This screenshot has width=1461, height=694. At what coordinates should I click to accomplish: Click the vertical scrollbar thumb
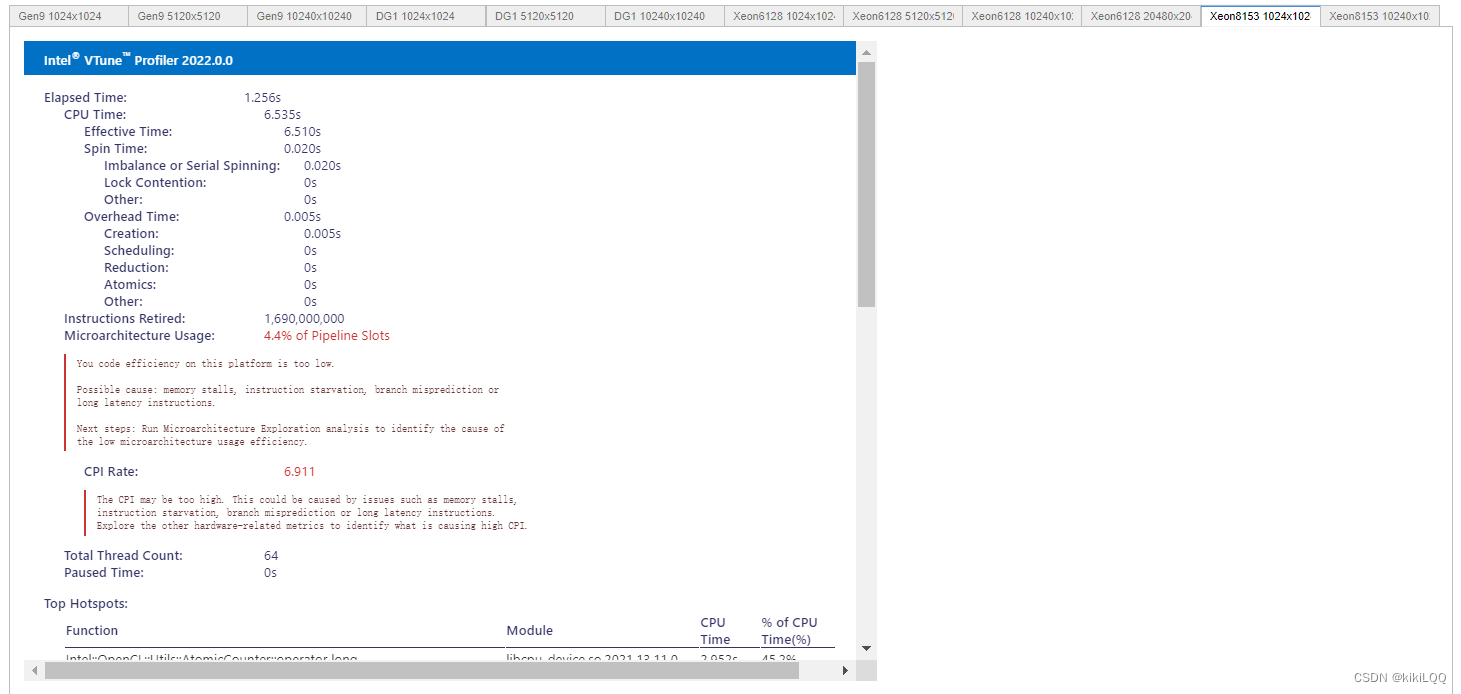coord(866,184)
